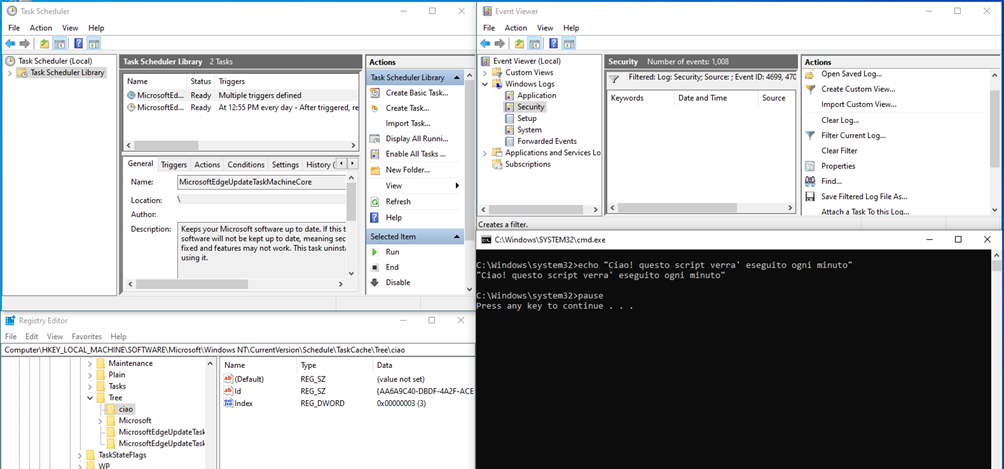Select the System log in Event Viewer

(x=529, y=130)
